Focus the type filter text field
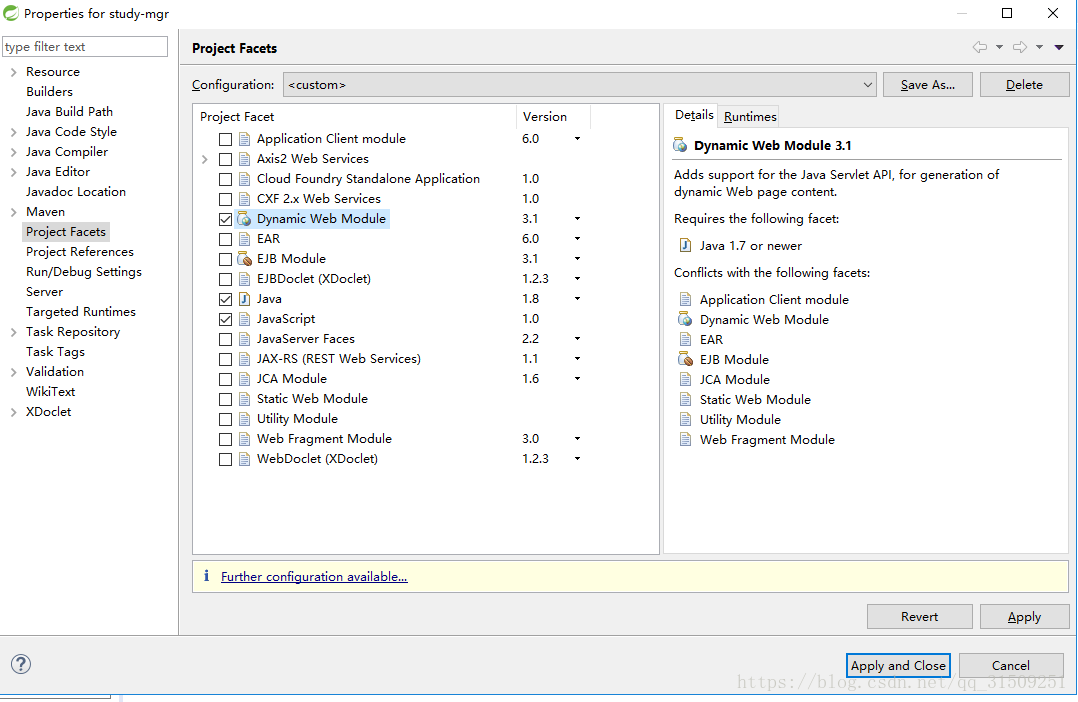 pyautogui.click(x=85, y=46)
